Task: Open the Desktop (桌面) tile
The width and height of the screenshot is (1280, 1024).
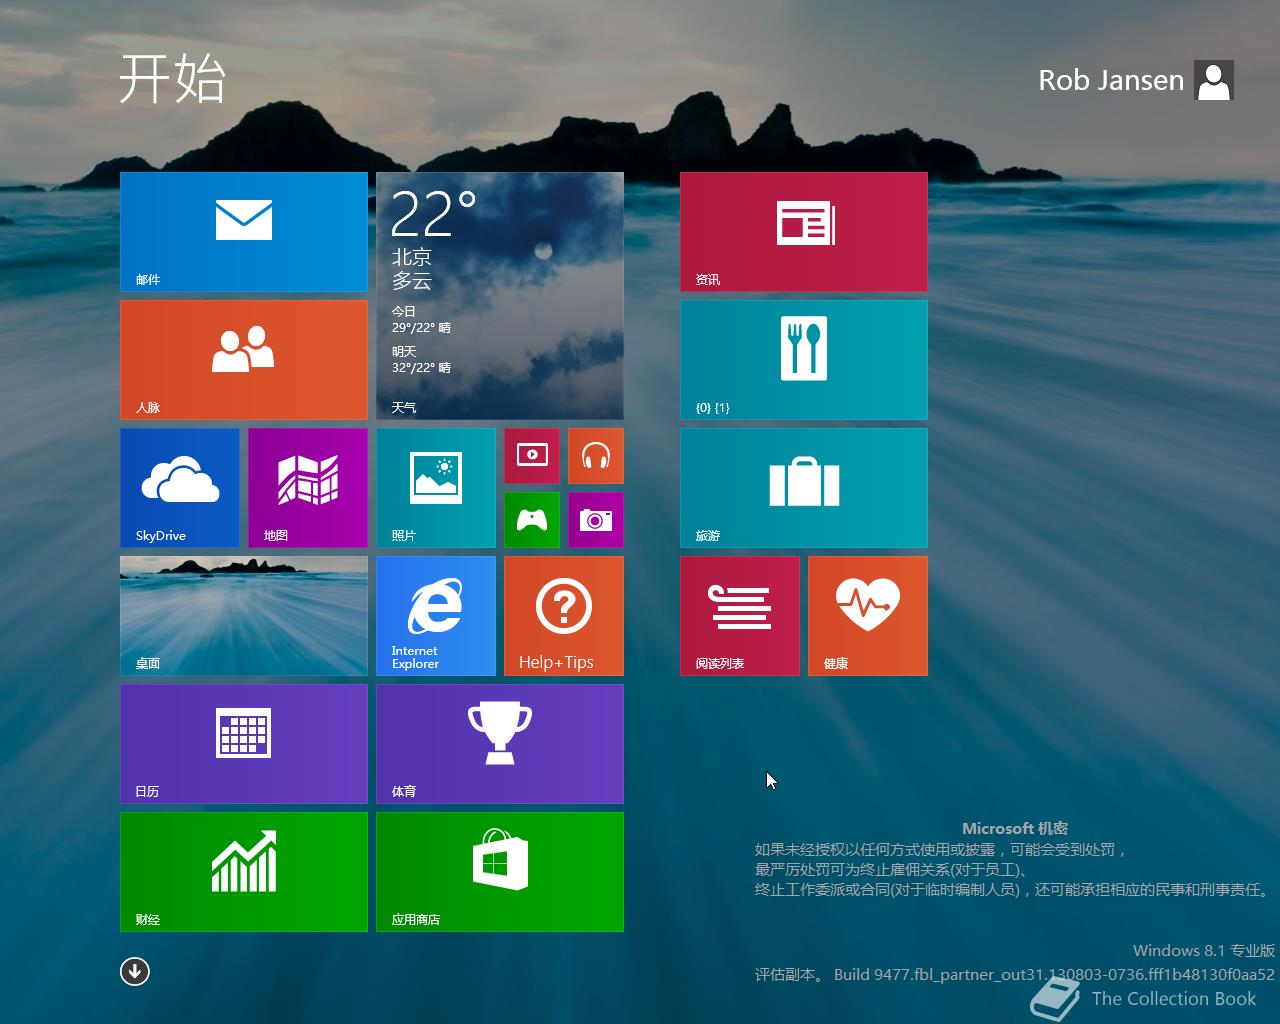Action: pos(244,616)
